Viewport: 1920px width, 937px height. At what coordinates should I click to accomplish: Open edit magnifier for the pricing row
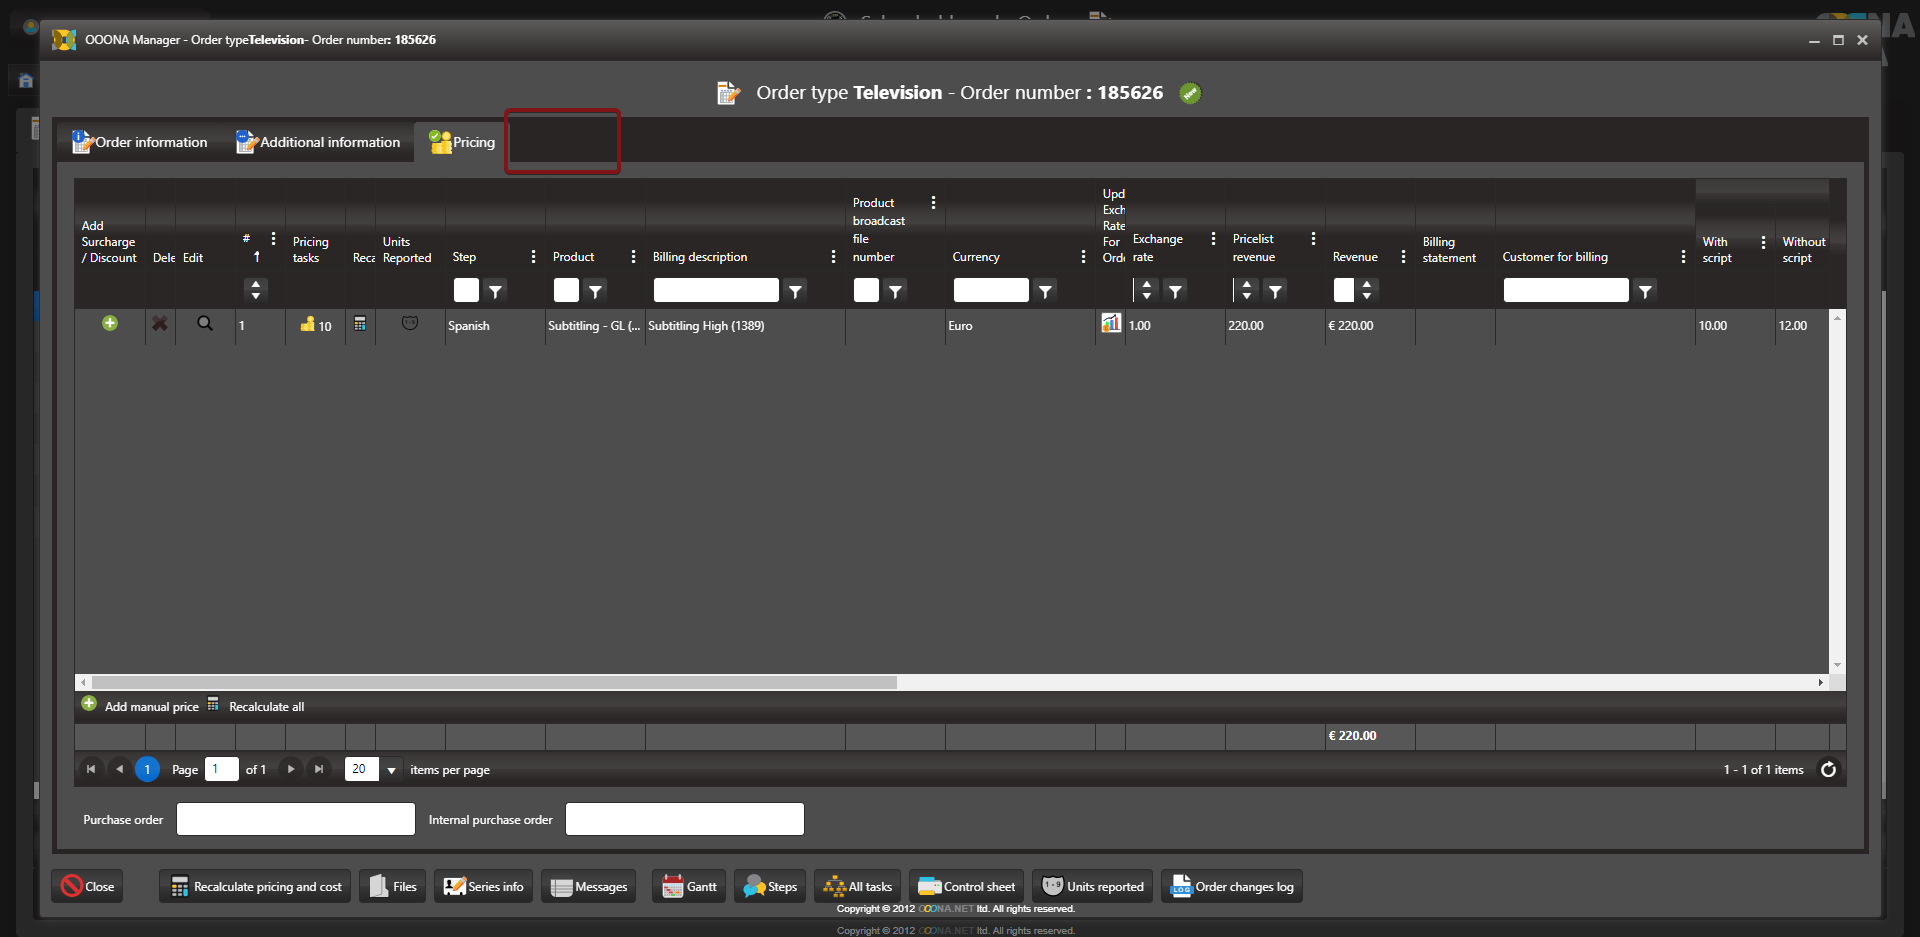point(205,324)
